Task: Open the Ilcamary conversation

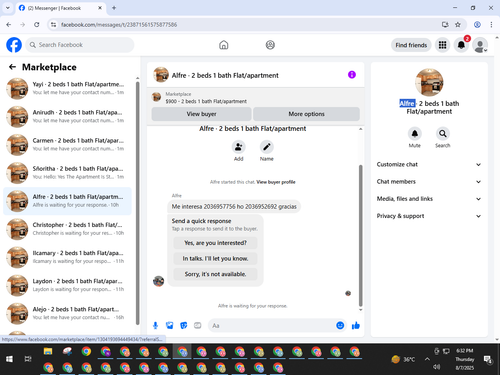Action: click(x=67, y=257)
